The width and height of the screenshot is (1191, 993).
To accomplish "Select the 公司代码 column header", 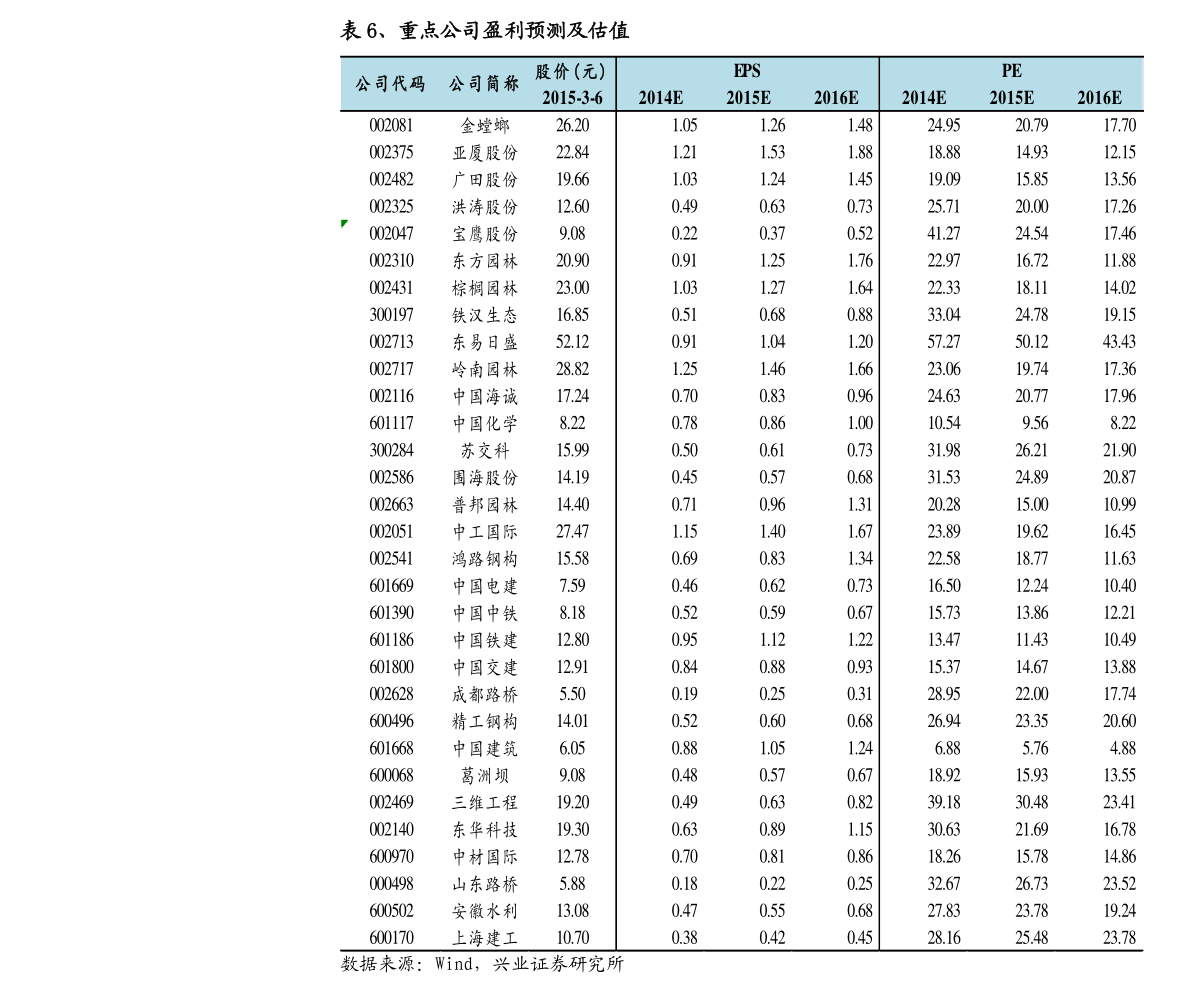I will coord(390,84).
